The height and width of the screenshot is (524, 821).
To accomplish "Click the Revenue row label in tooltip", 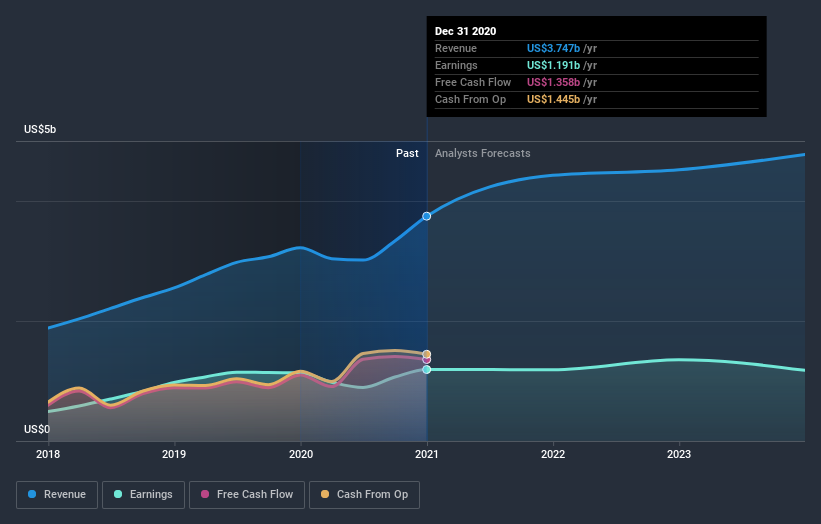I will (x=456, y=48).
